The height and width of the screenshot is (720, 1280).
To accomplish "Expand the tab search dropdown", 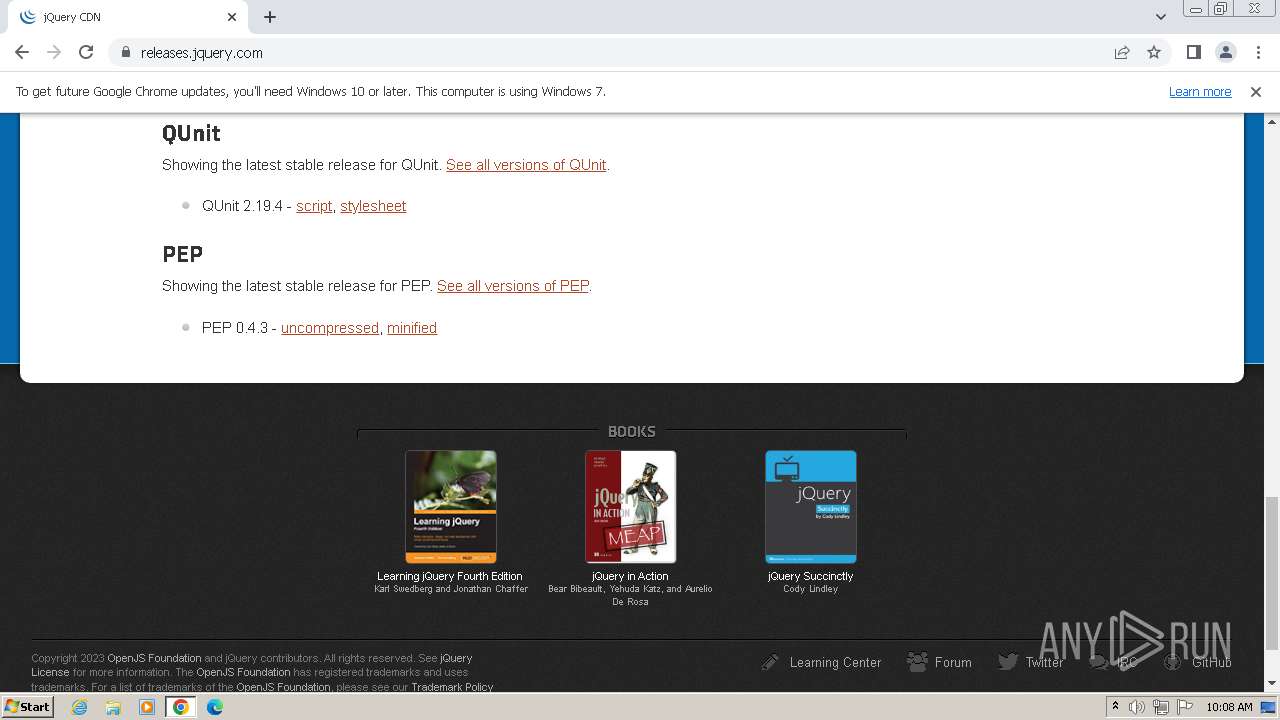I will click(x=1161, y=17).
